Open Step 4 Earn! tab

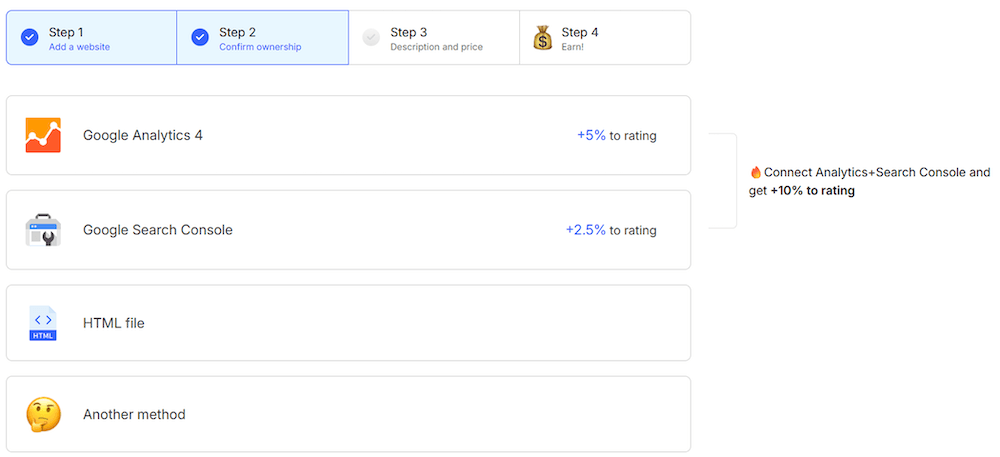(605, 38)
